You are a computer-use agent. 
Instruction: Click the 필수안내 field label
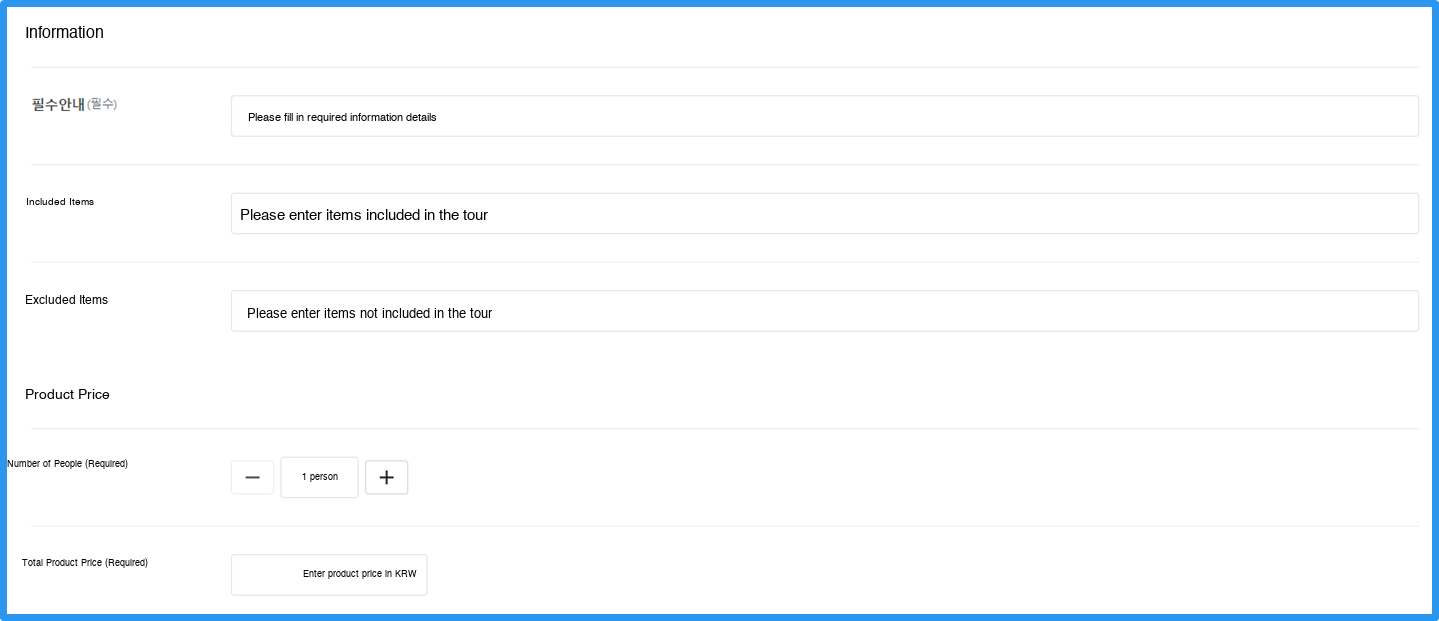pos(58,104)
